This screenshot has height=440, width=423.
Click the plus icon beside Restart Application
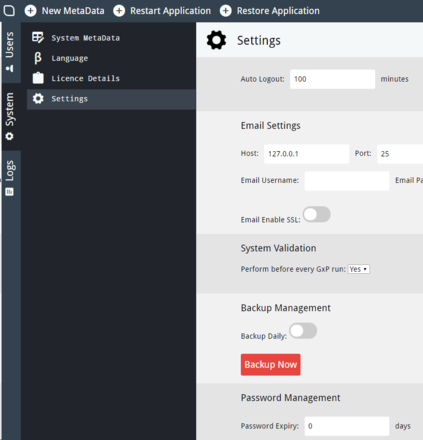coord(119,11)
